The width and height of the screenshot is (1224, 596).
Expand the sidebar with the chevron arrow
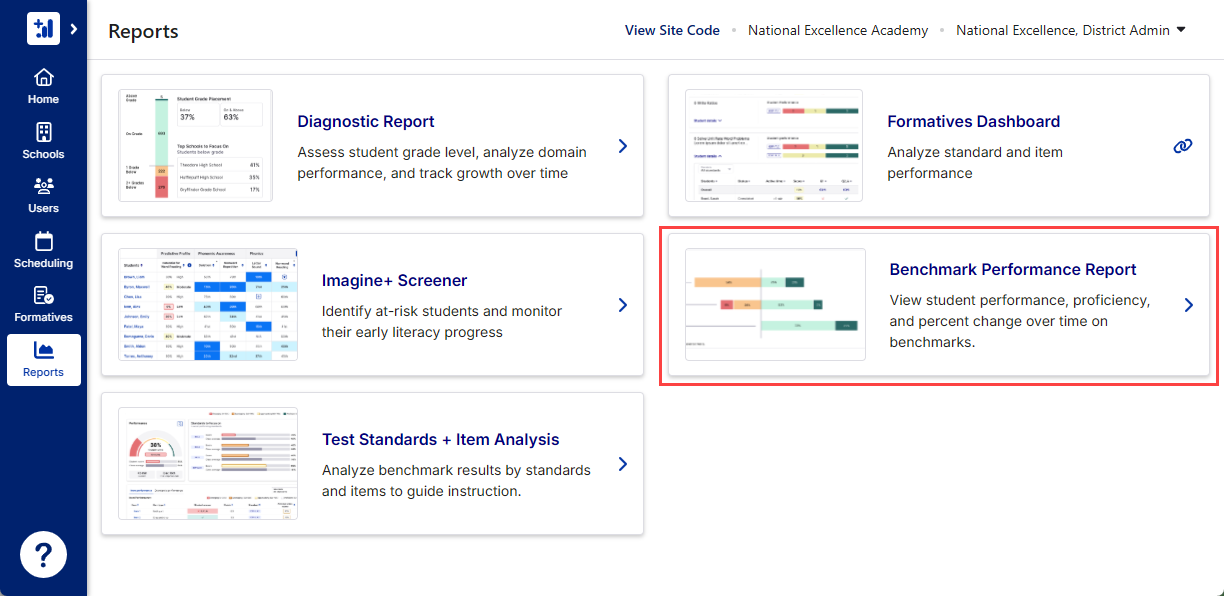coord(74,29)
